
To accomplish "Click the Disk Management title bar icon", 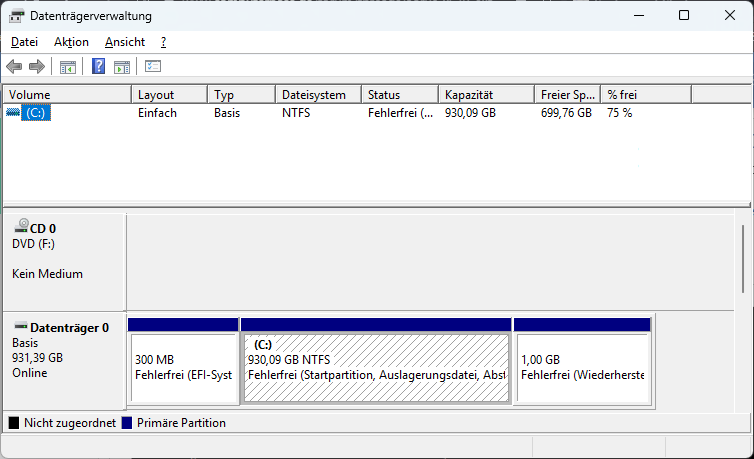I will [x=16, y=16].
